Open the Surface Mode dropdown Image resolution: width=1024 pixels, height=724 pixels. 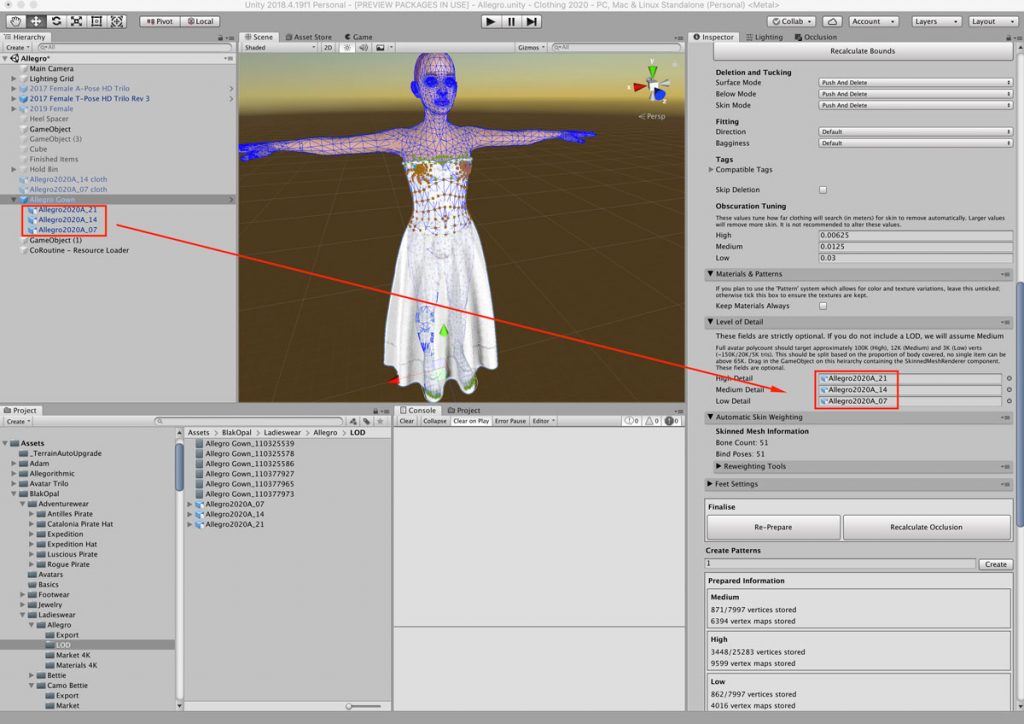click(916, 83)
